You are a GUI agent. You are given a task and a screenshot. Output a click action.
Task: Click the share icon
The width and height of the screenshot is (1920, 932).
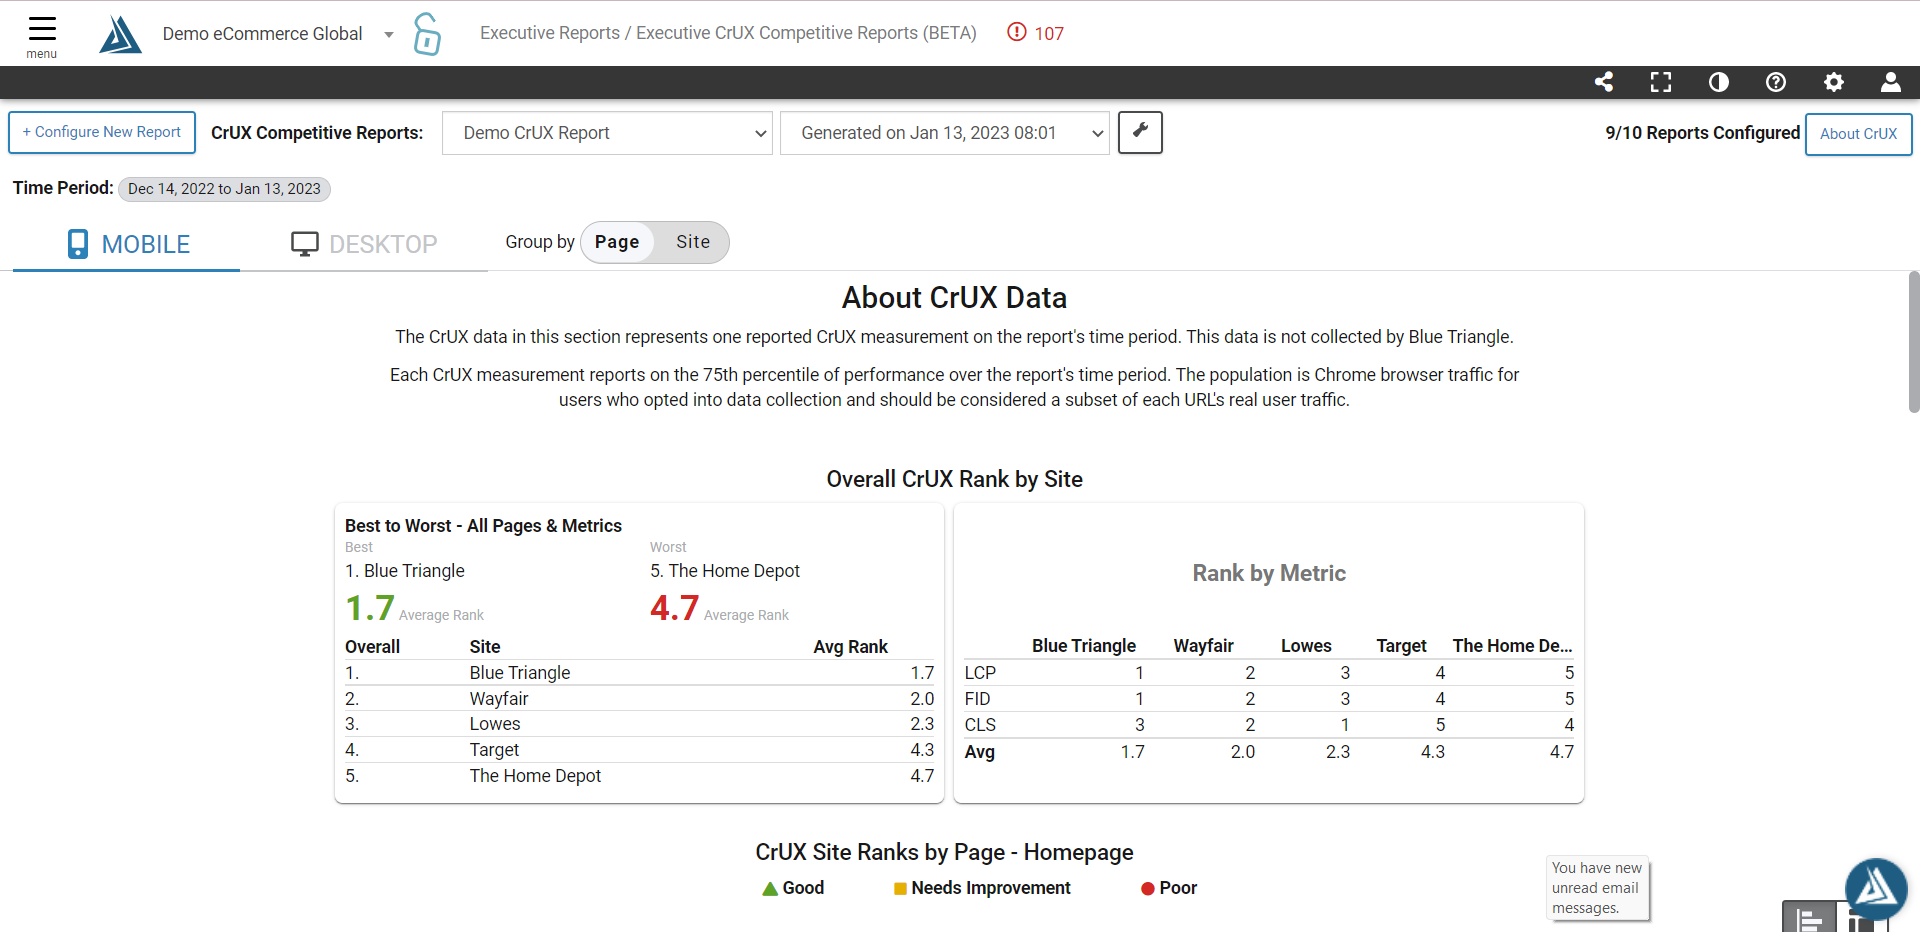(1604, 82)
